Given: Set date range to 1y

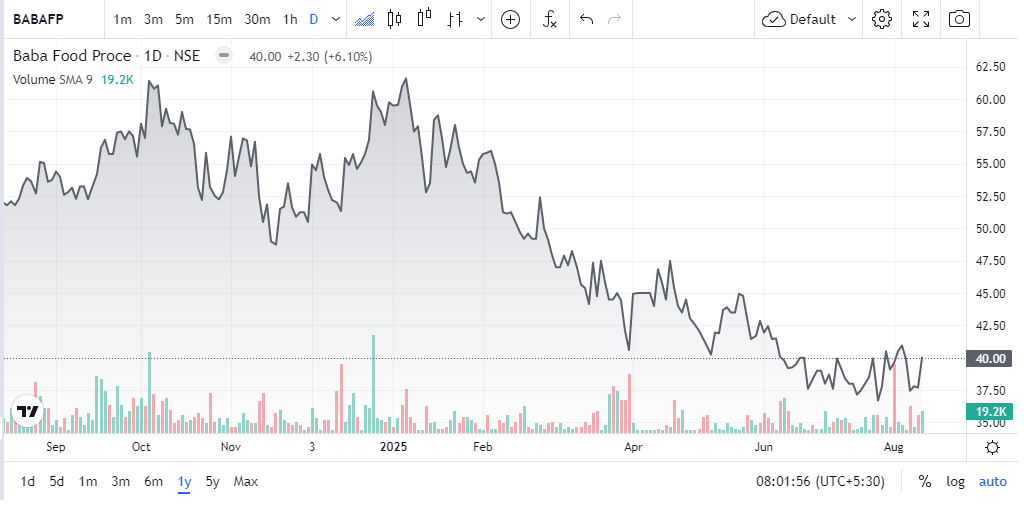Looking at the screenshot, I should point(184,482).
